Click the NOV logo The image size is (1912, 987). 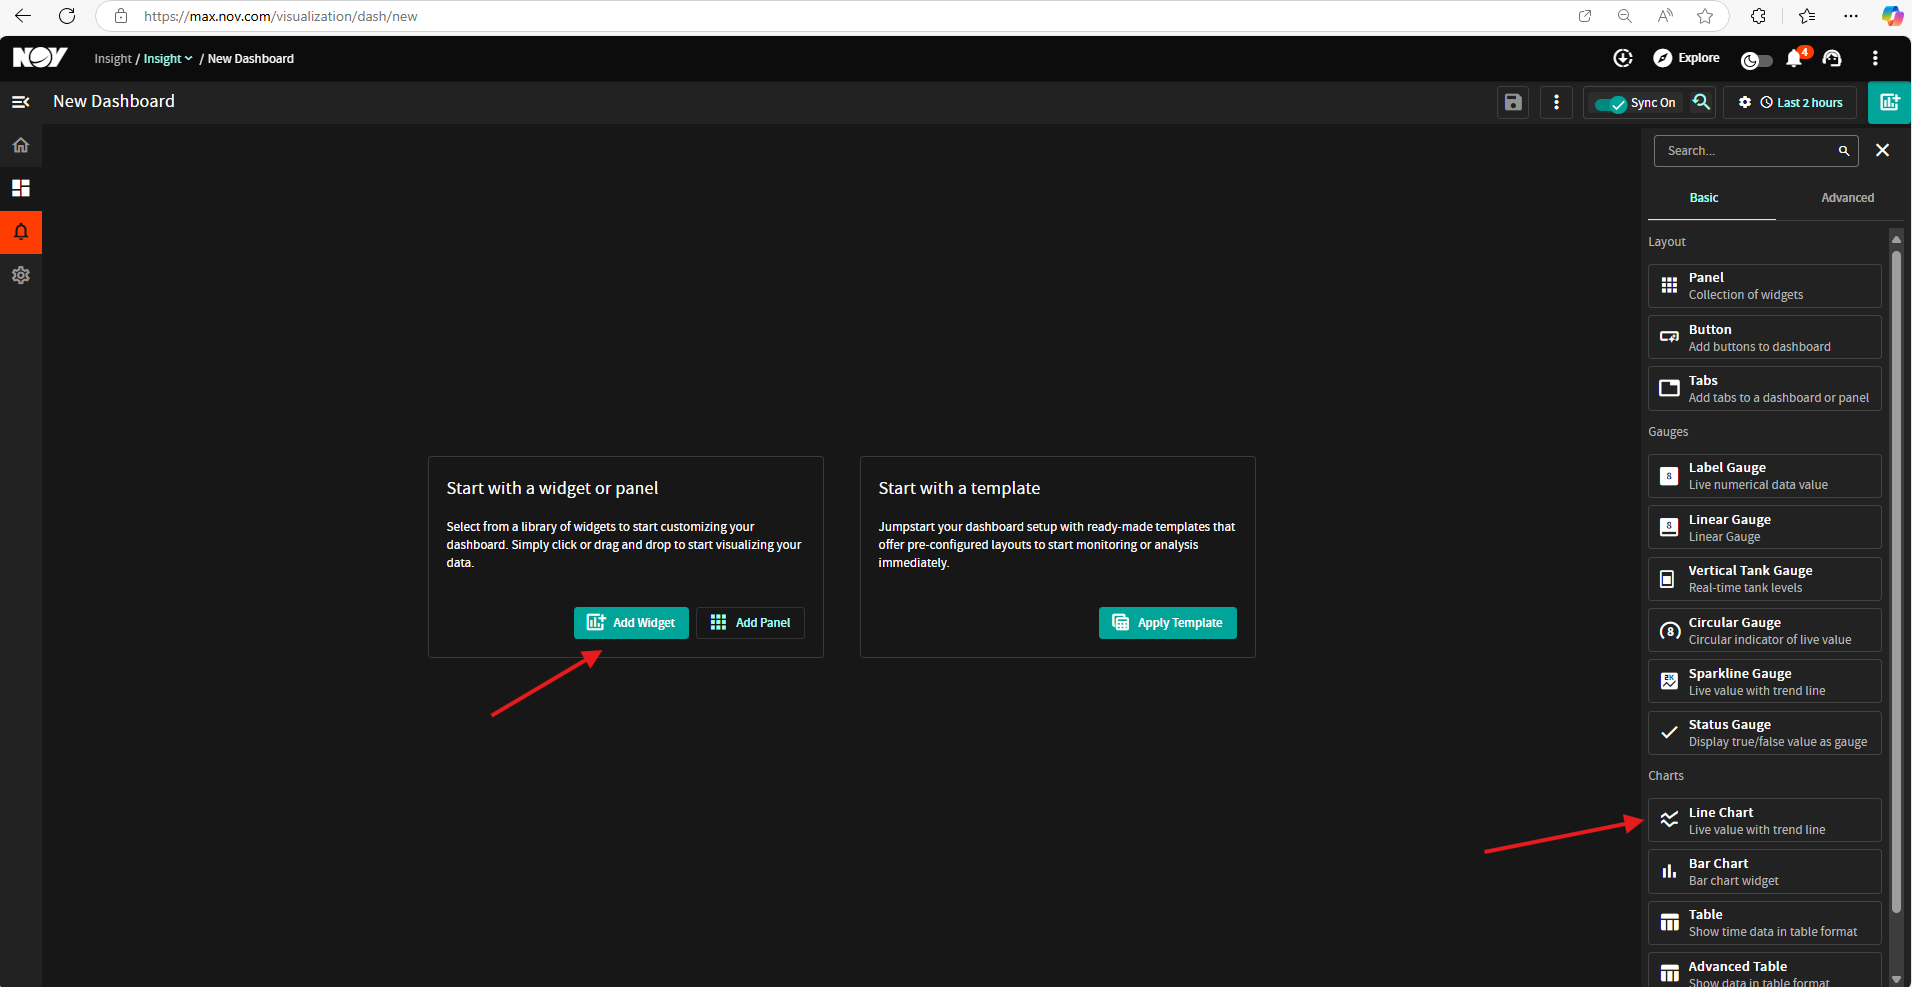(40, 58)
